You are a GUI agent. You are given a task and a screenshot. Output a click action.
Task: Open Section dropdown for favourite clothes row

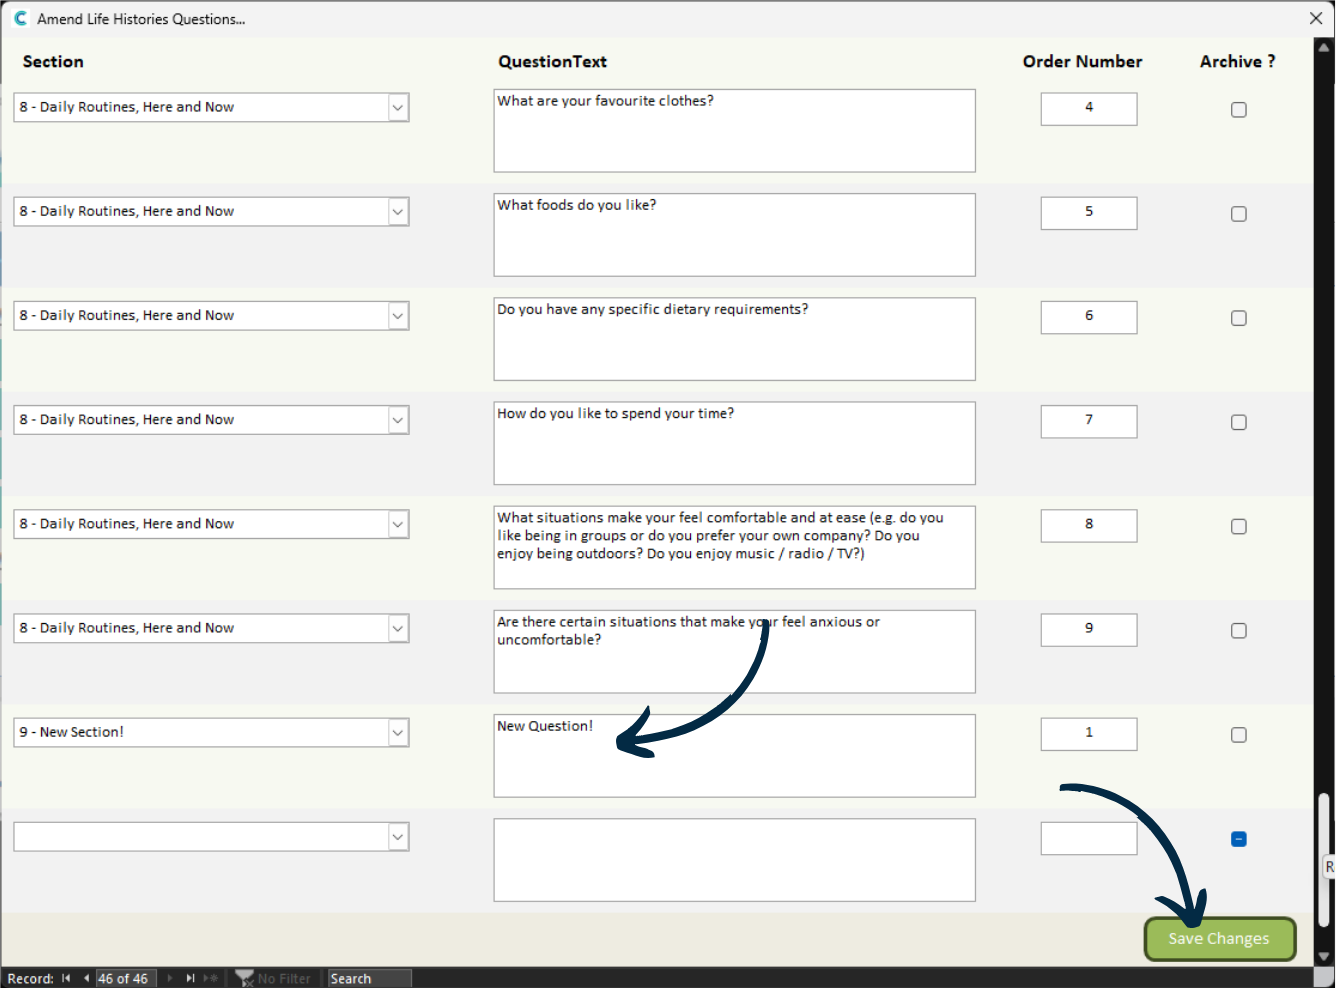pyautogui.click(x=398, y=107)
